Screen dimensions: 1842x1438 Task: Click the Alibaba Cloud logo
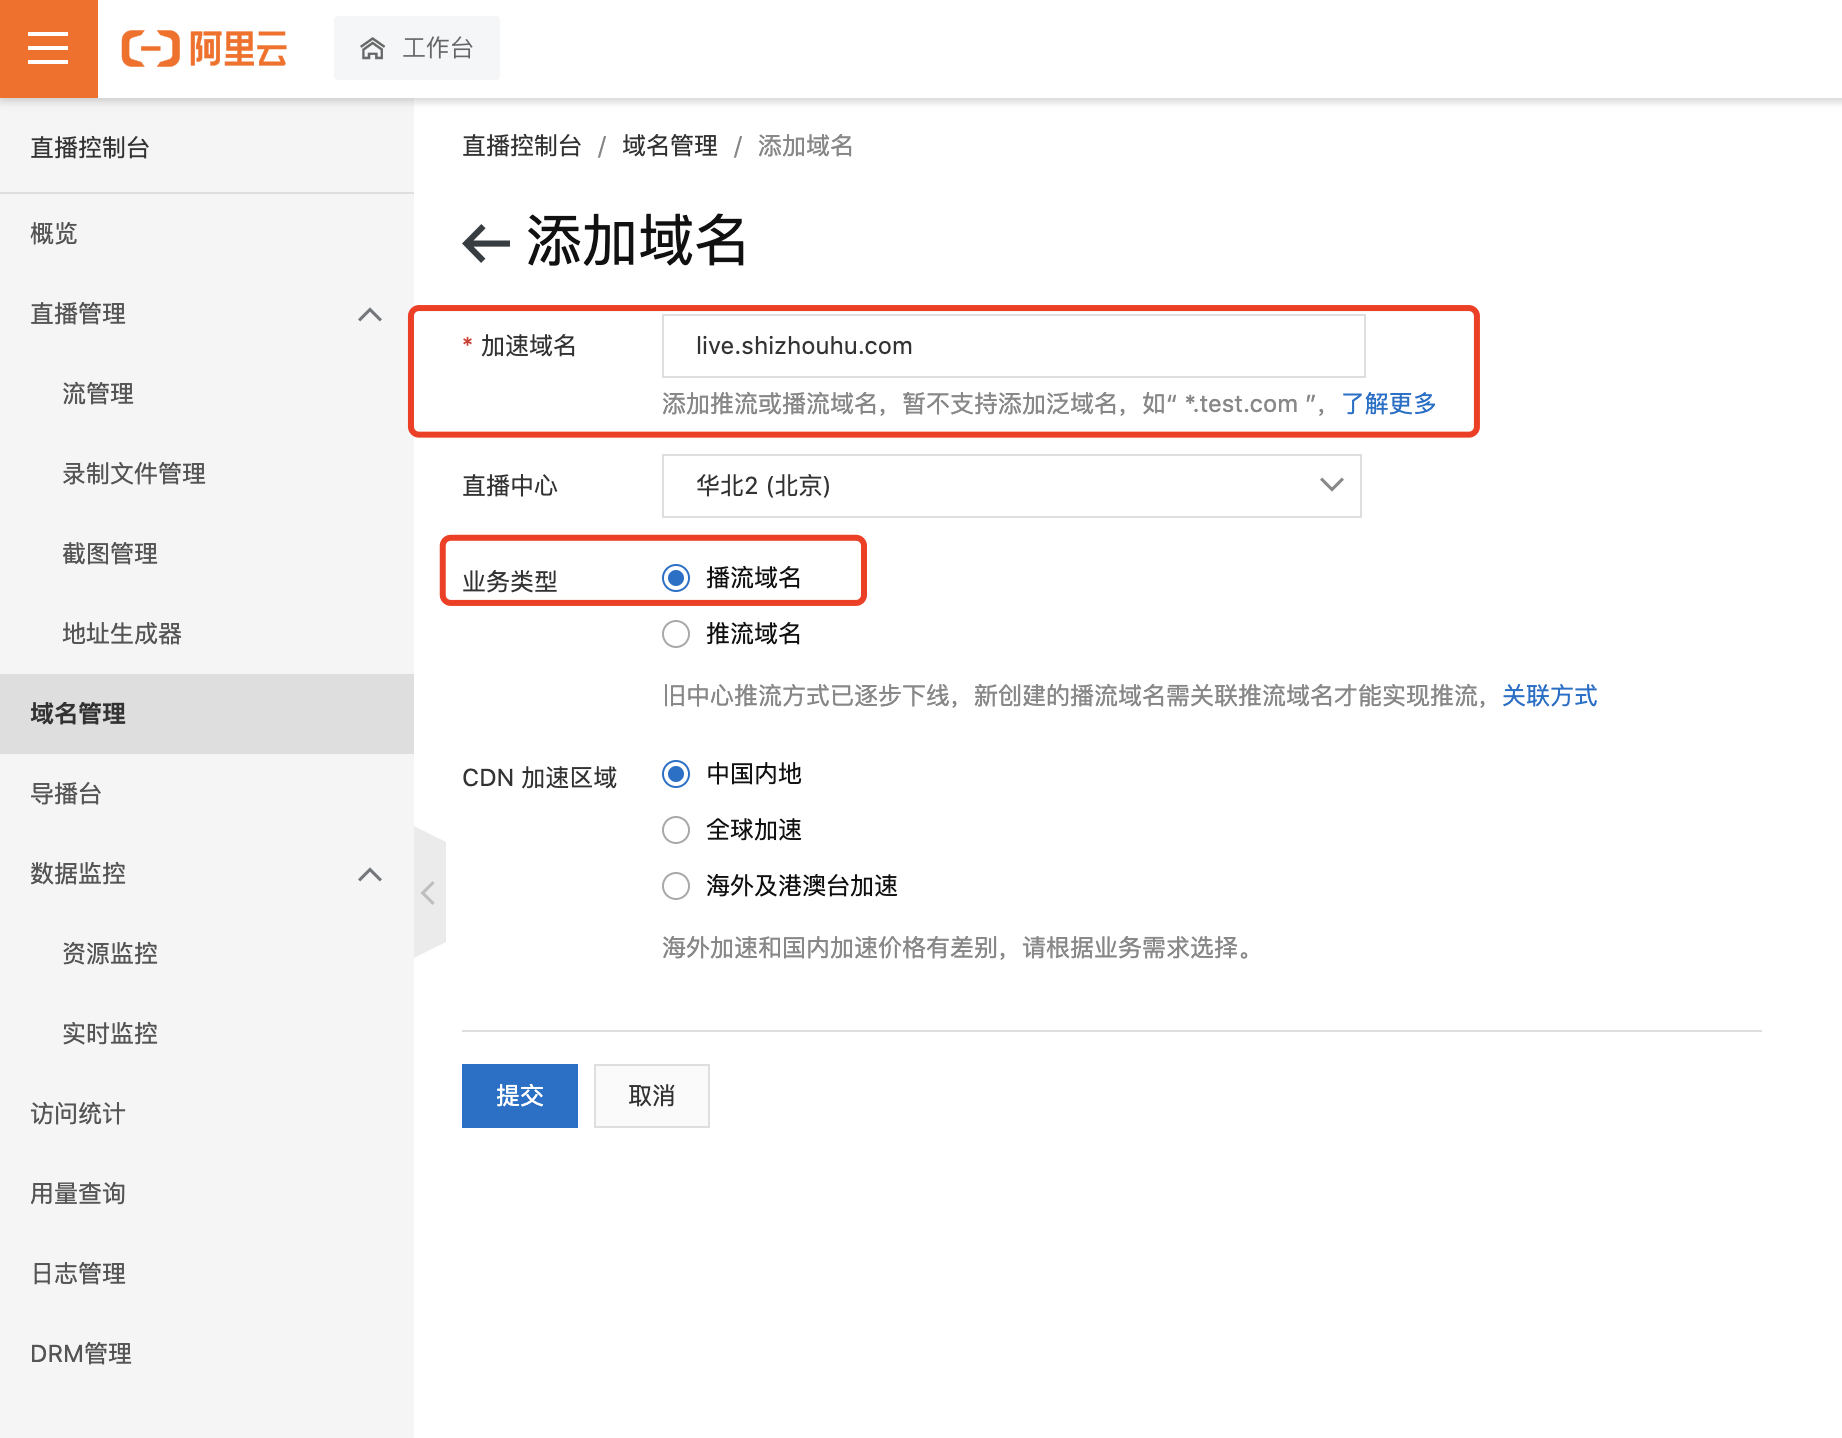(x=204, y=48)
